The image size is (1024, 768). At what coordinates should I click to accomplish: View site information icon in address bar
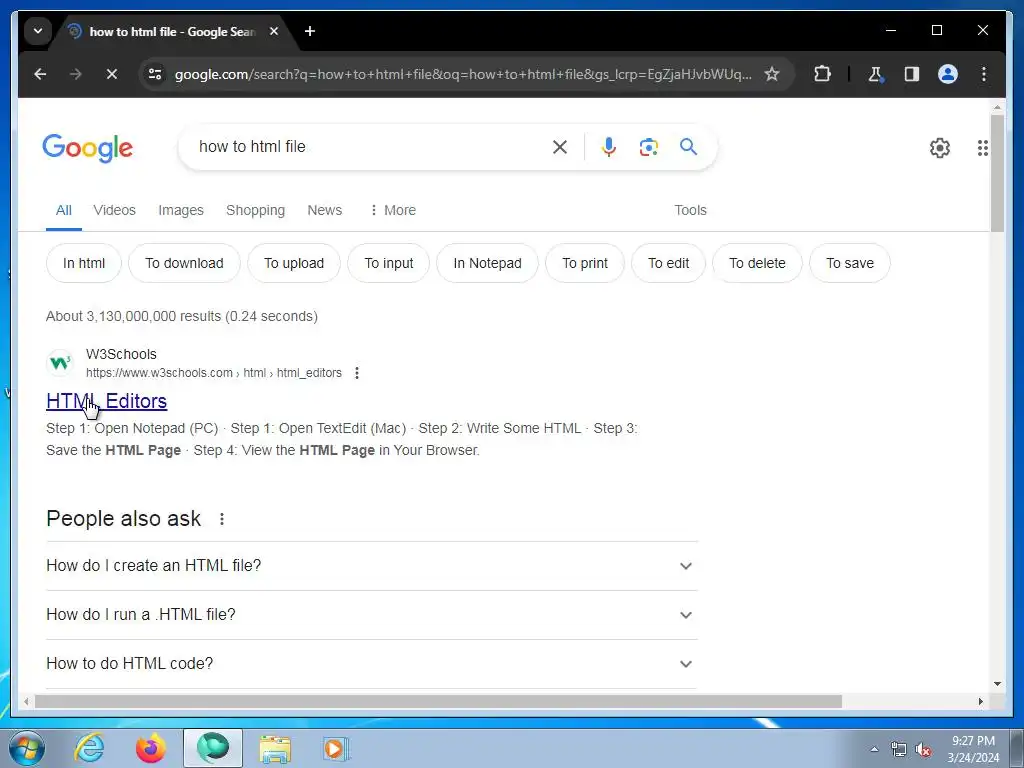(155, 74)
